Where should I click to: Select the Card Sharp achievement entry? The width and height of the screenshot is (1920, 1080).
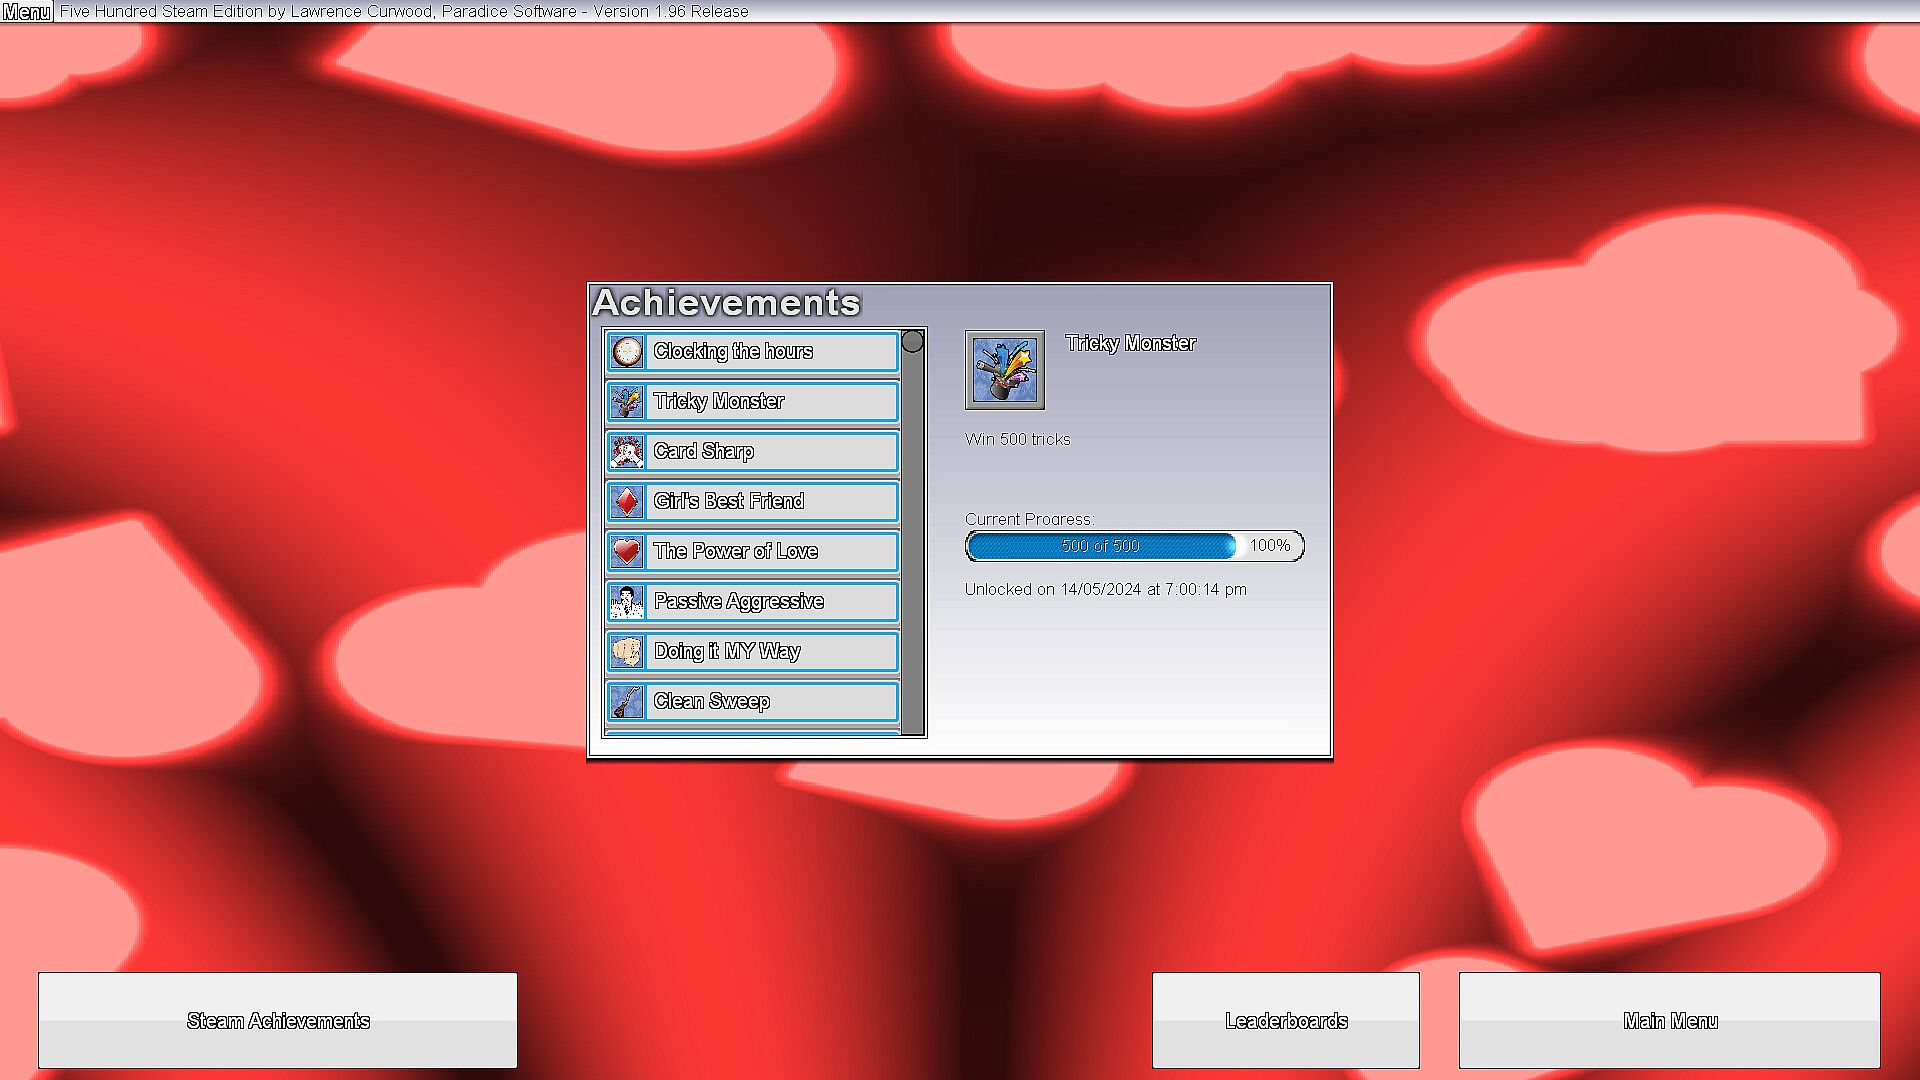[x=770, y=452]
